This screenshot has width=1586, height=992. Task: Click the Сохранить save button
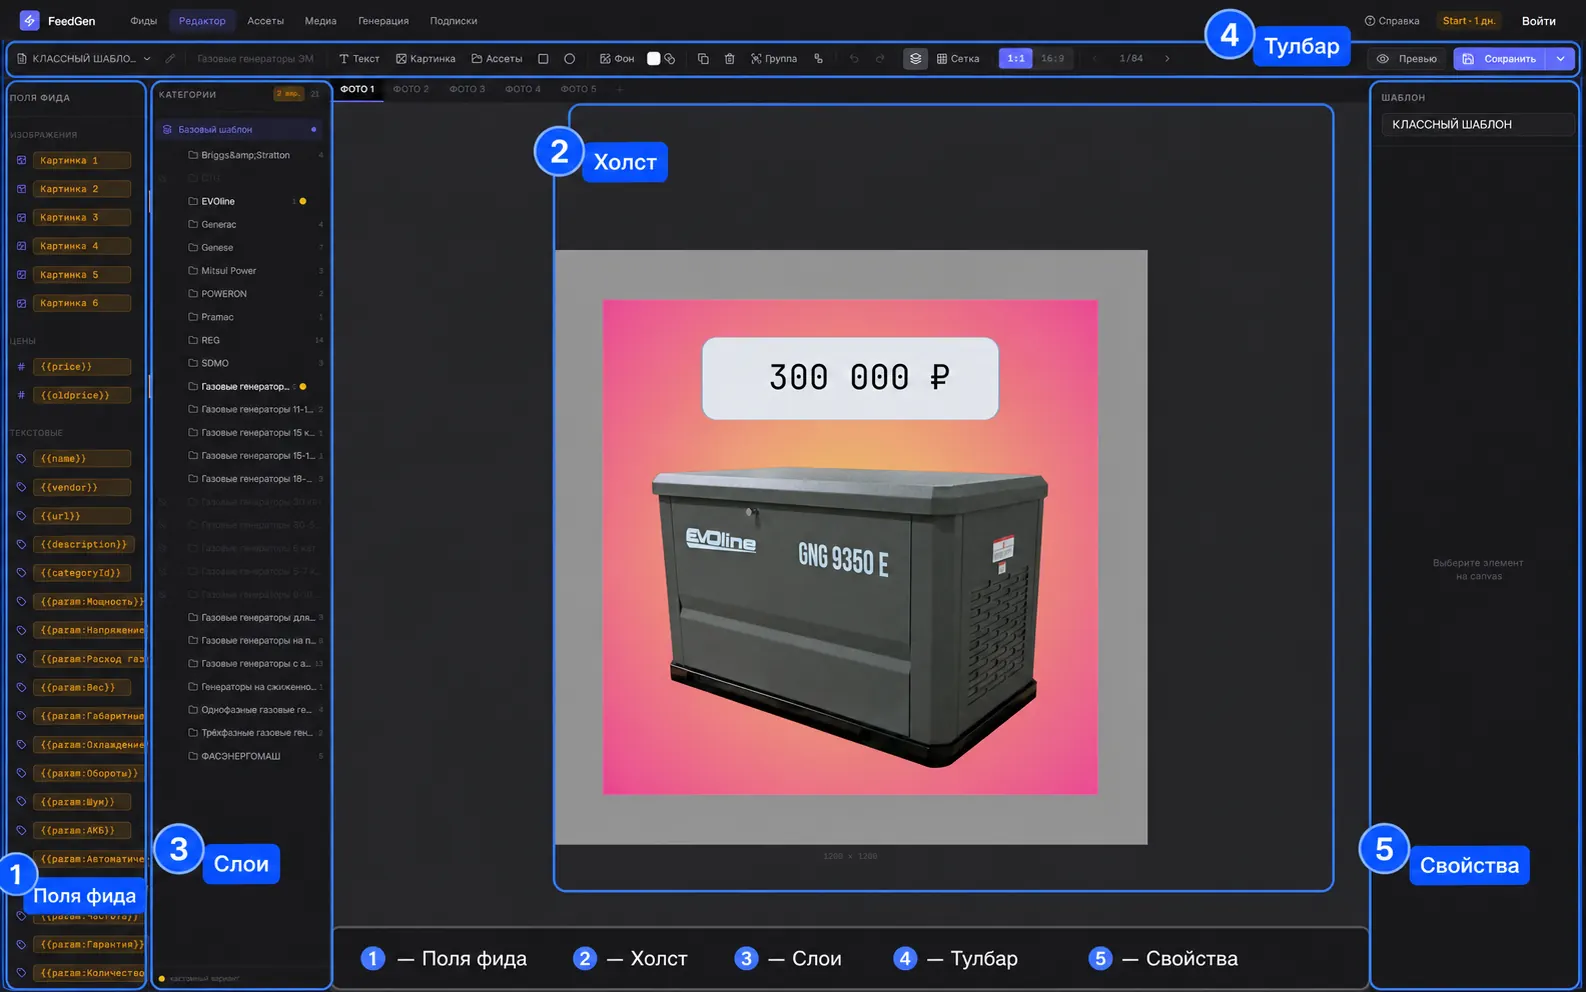(x=1500, y=59)
